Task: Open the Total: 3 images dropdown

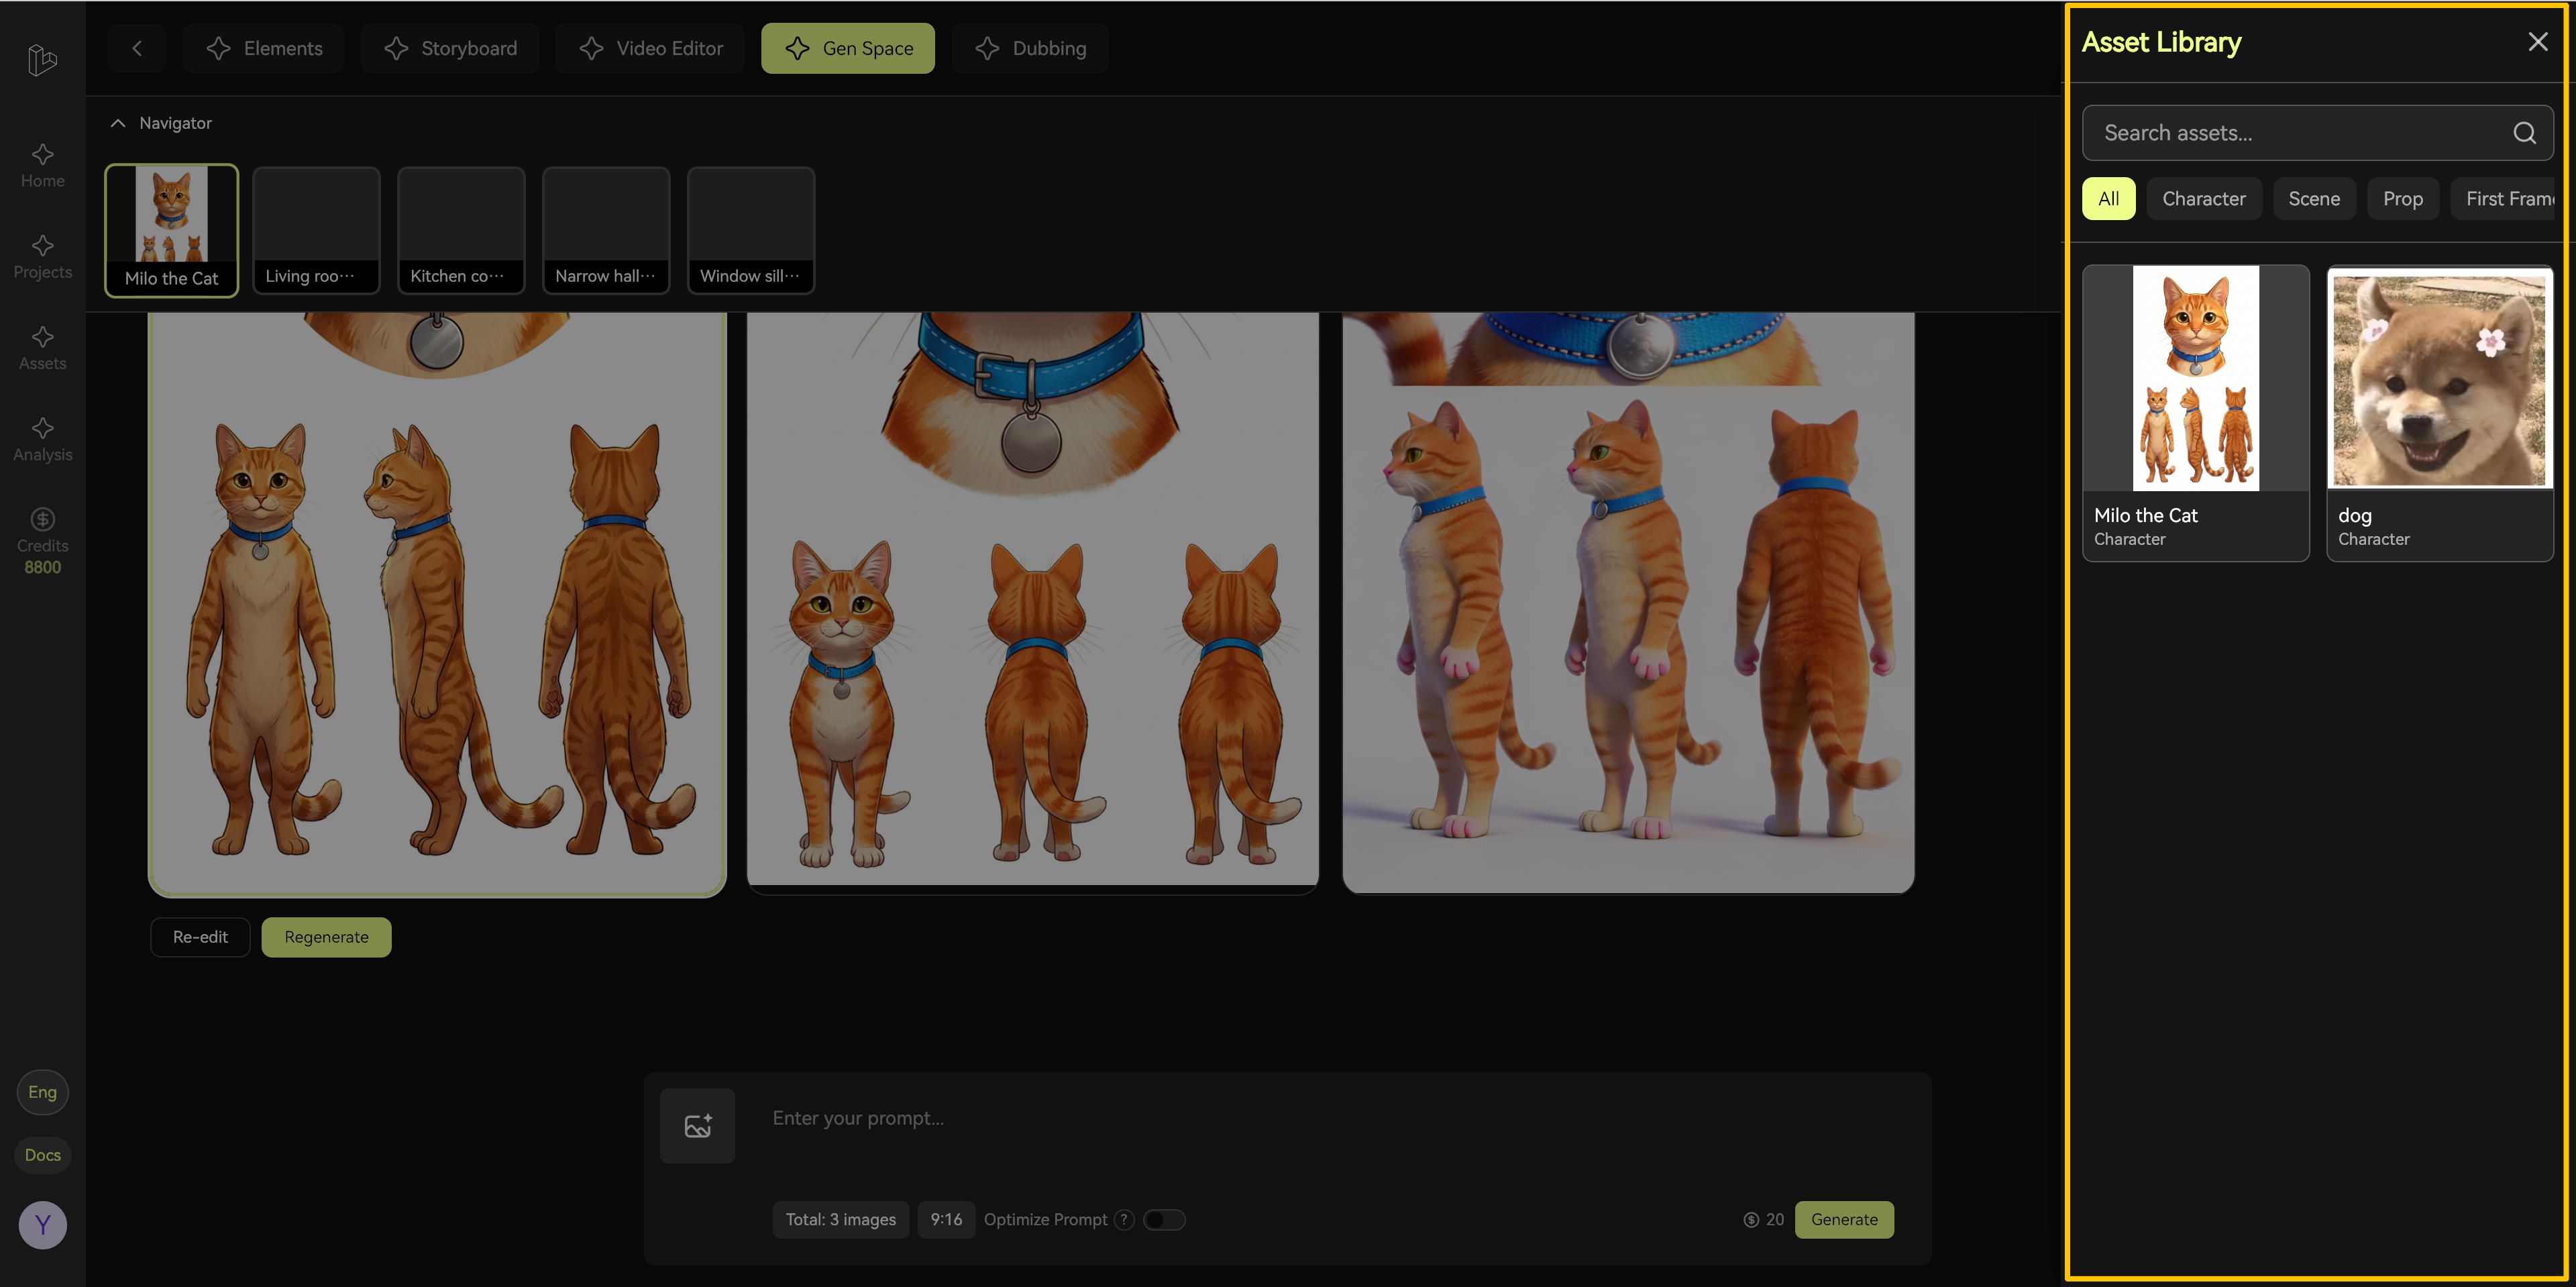Action: pyautogui.click(x=840, y=1220)
